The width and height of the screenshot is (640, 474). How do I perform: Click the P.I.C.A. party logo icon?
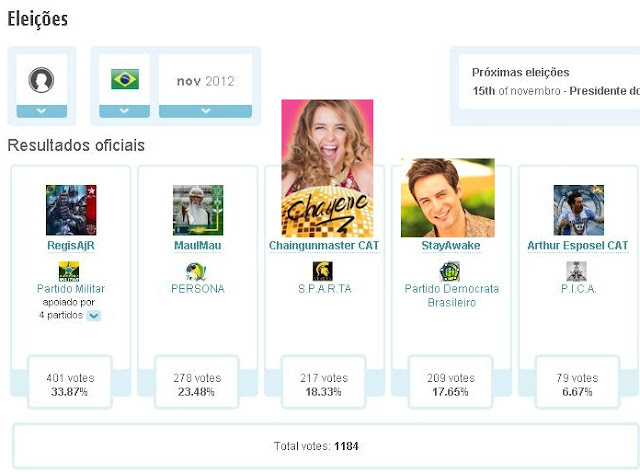(576, 271)
